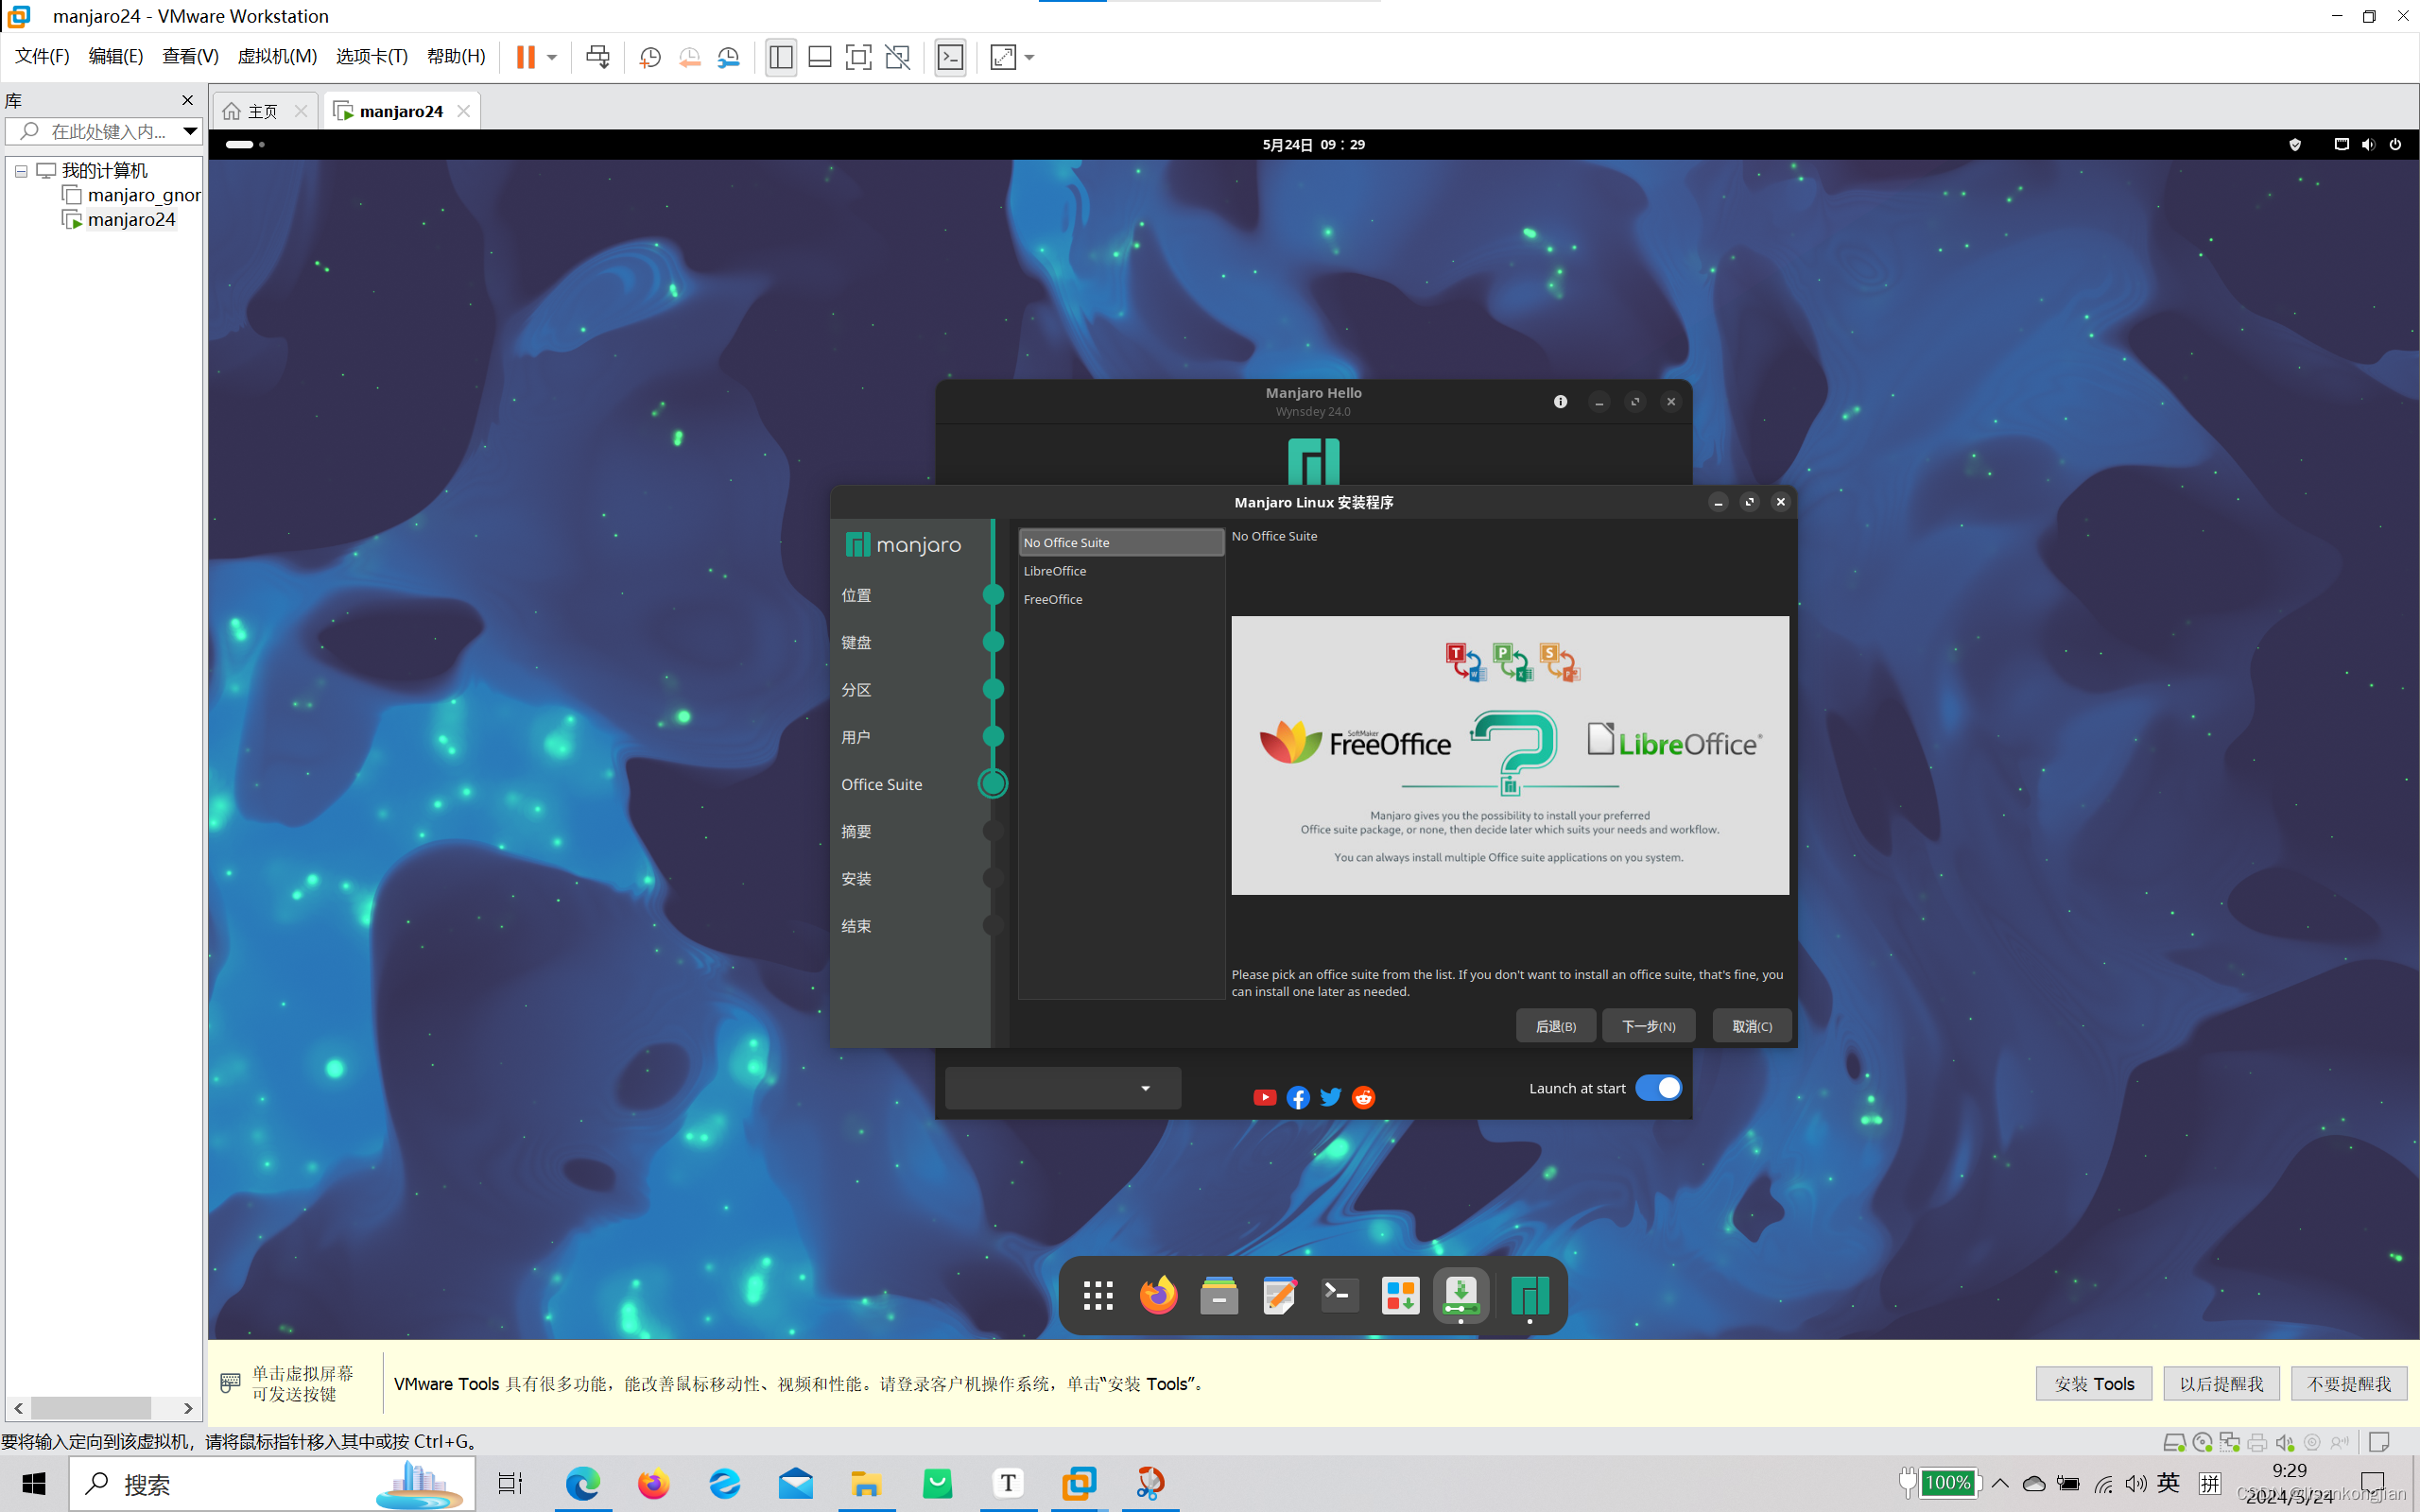Click the installer icon in the GNOME dock
Screen dimensions: 2420x1512
(x=1461, y=1295)
